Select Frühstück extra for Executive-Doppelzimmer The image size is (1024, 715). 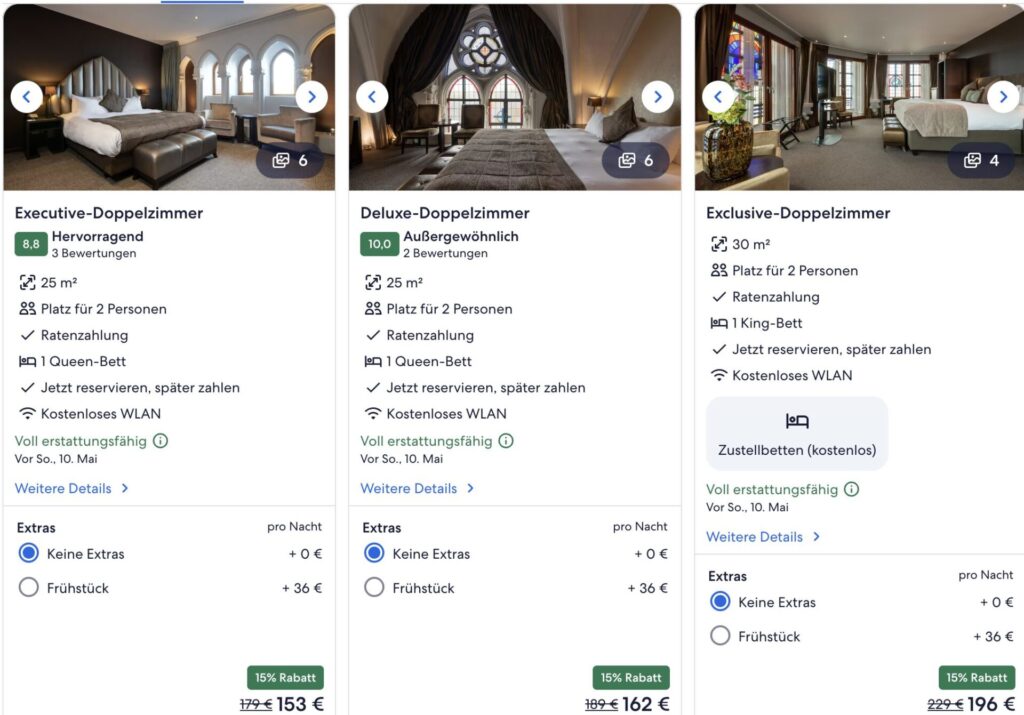coord(28,587)
